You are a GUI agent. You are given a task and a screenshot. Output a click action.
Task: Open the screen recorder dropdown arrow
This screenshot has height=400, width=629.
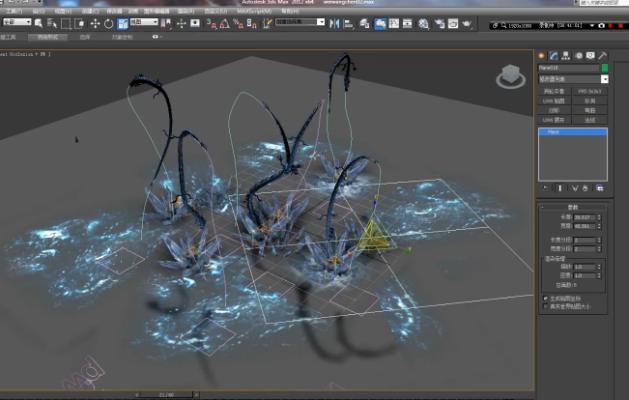(x=592, y=25)
